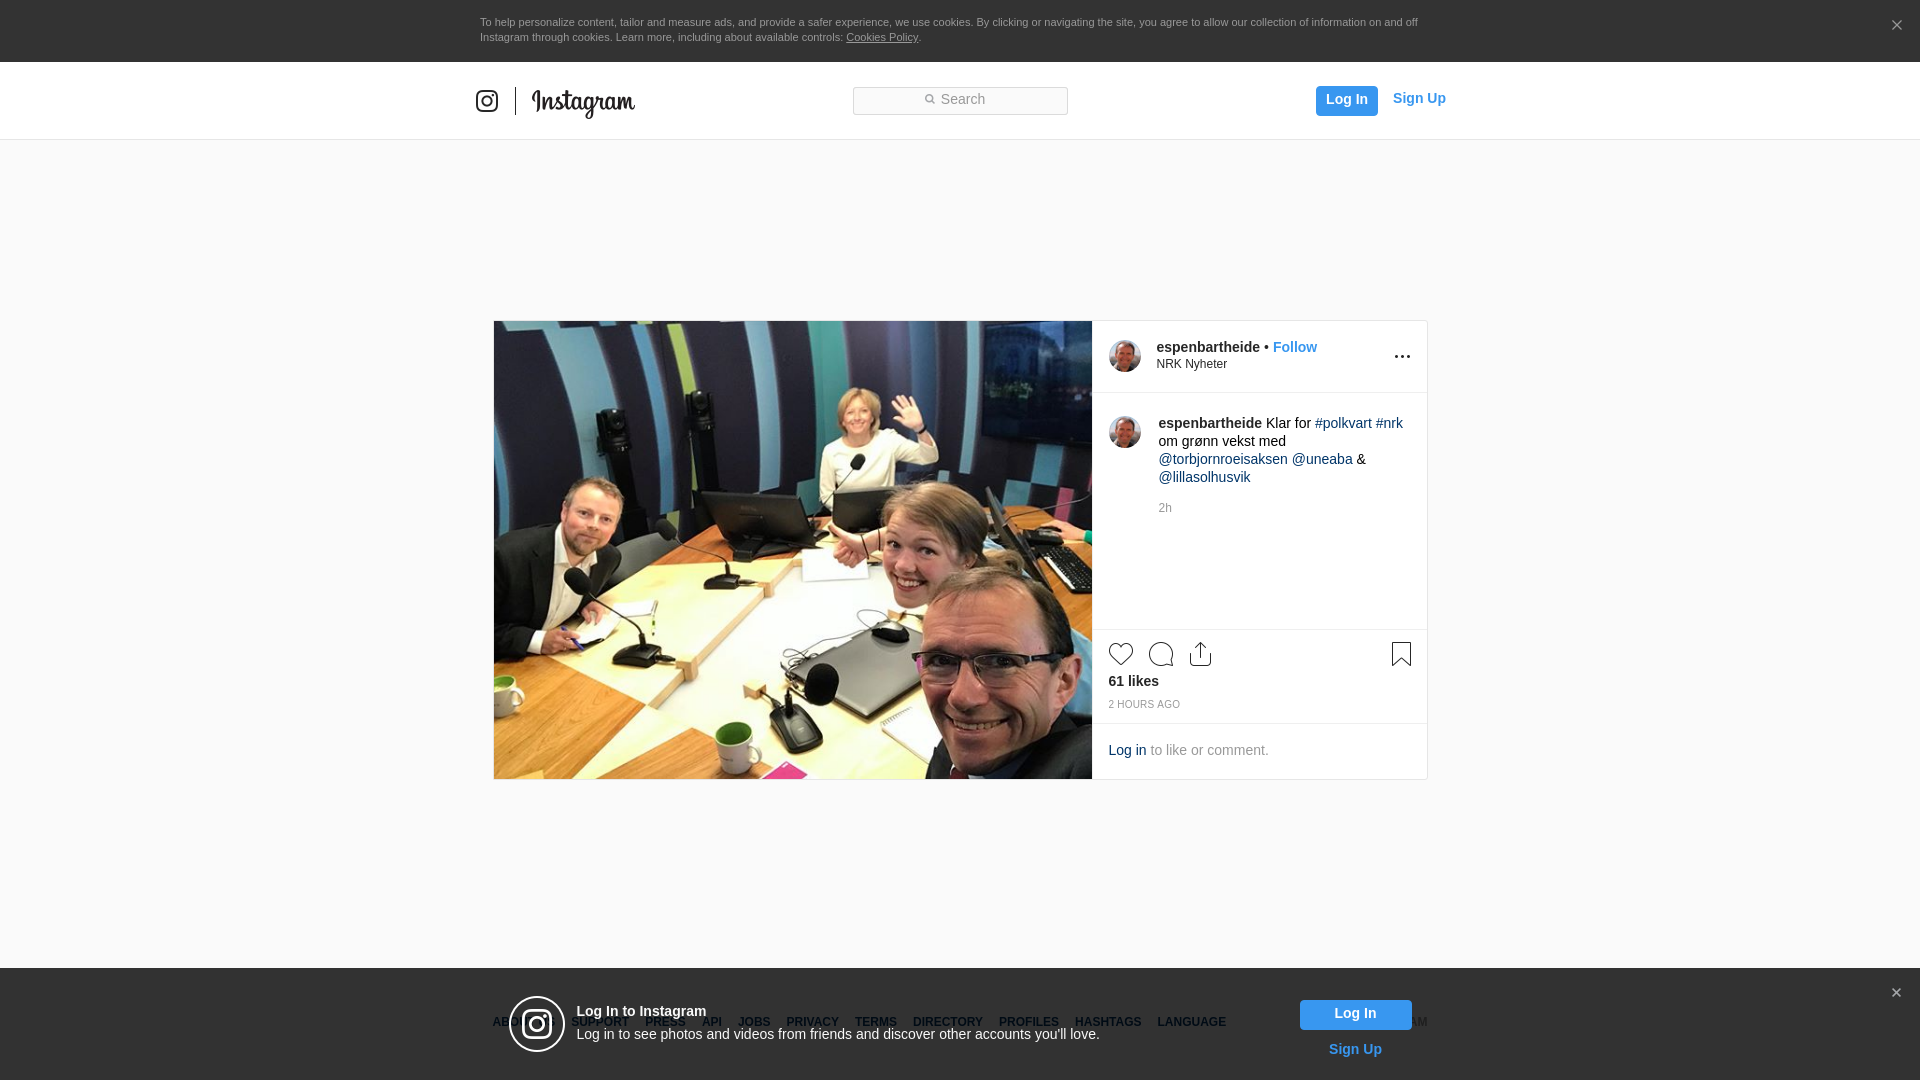This screenshot has width=1920, height=1080.
Task: Click the Instagram wordmark logo
Action: click(583, 102)
